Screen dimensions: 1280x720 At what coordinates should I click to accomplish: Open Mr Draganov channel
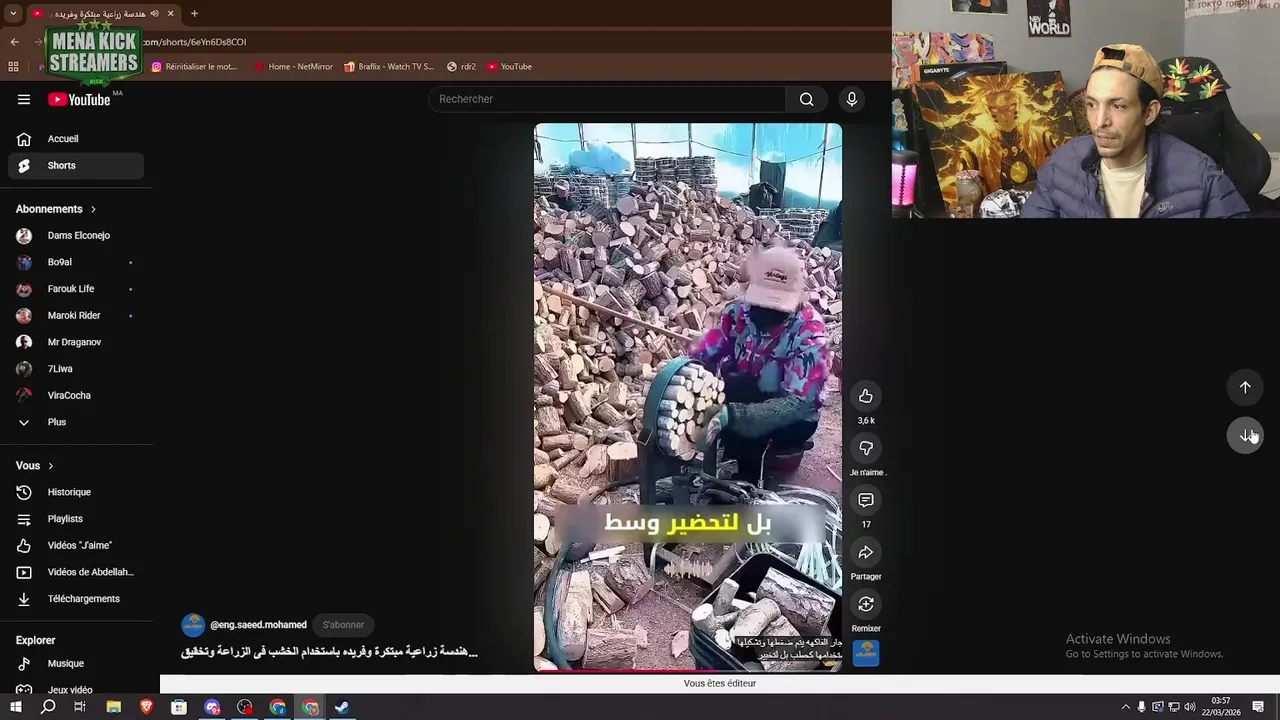[x=76, y=342]
